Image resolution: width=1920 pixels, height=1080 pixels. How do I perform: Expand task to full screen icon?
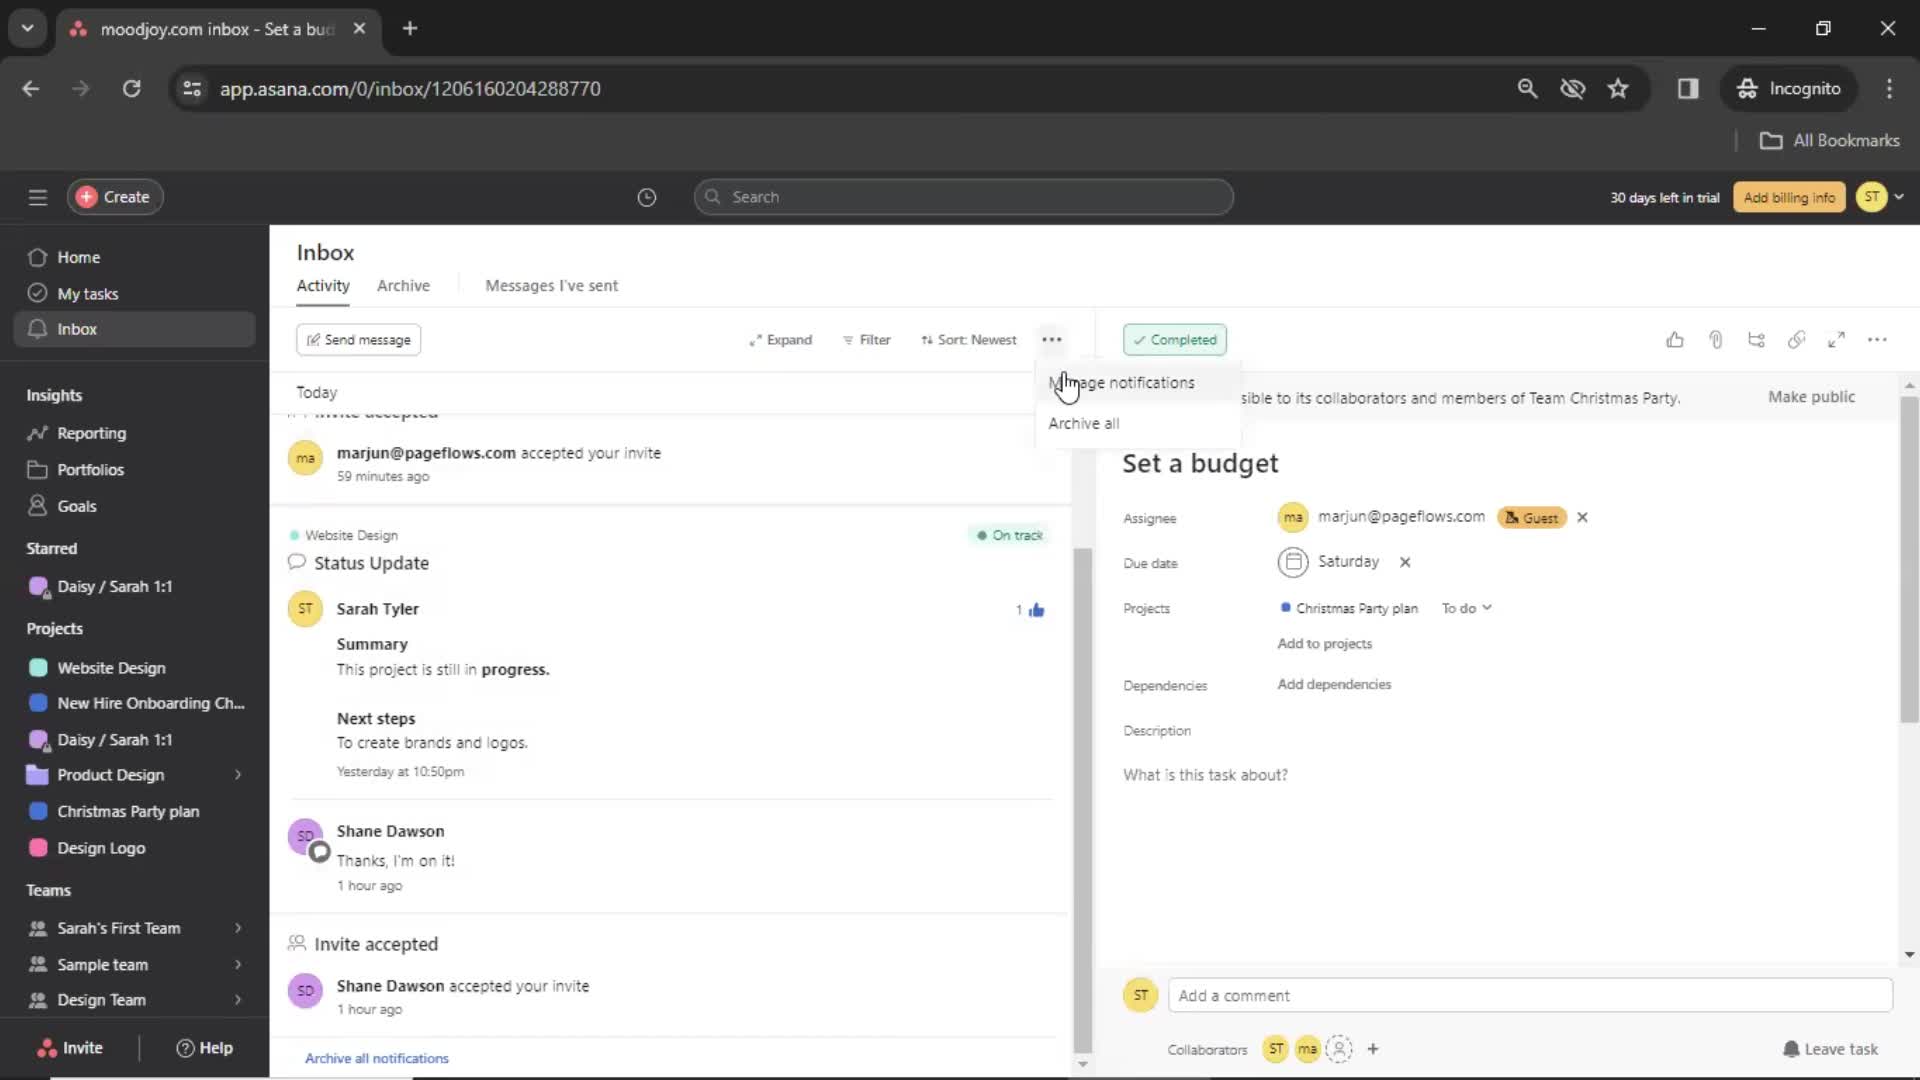[1837, 340]
